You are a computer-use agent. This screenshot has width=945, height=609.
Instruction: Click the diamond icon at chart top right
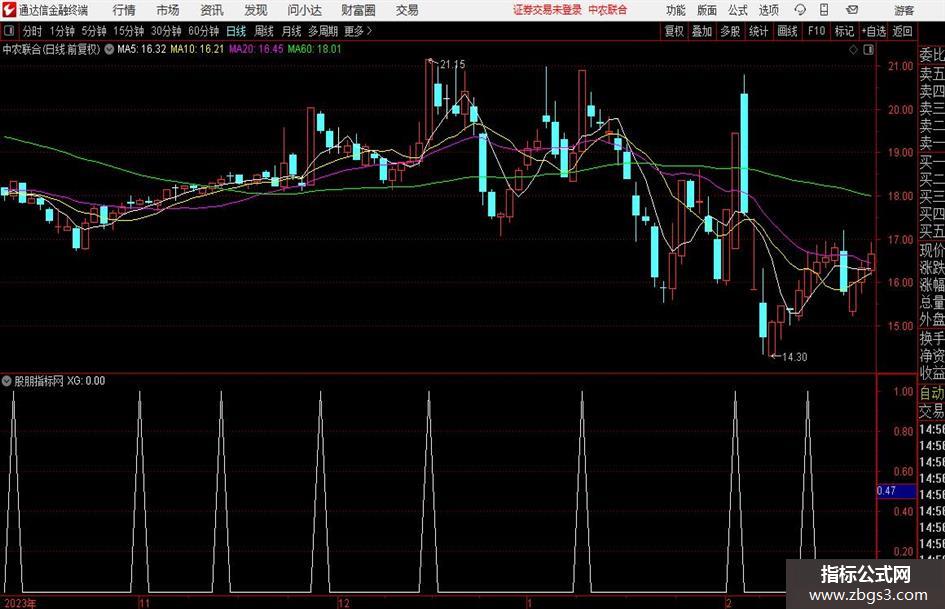[x=853, y=50]
